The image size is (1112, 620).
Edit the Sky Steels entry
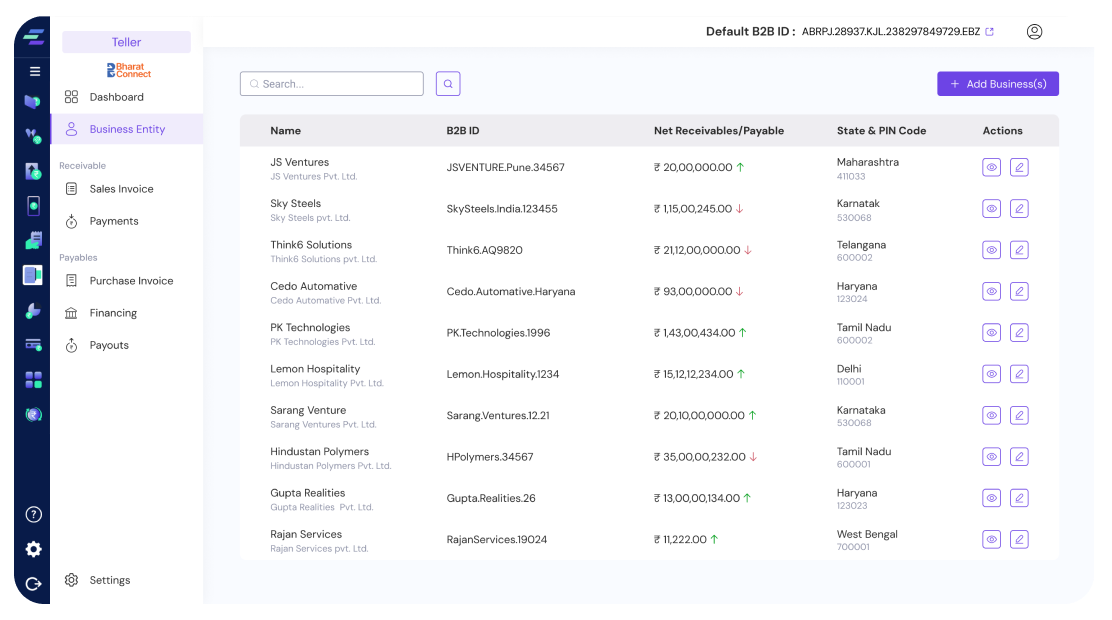(1019, 209)
